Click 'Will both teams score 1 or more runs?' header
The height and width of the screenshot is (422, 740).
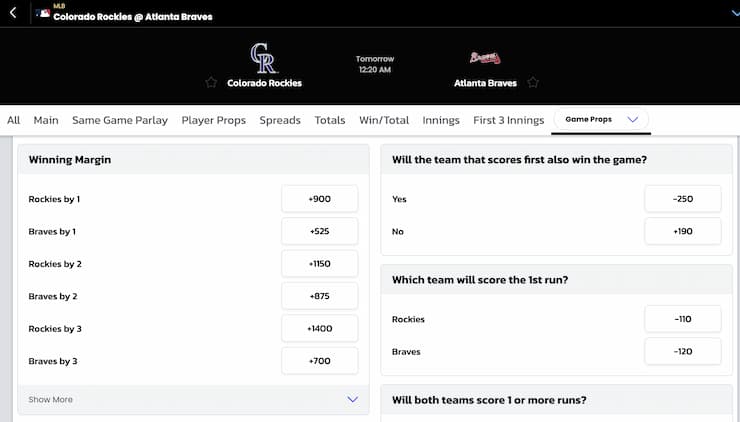556,400
